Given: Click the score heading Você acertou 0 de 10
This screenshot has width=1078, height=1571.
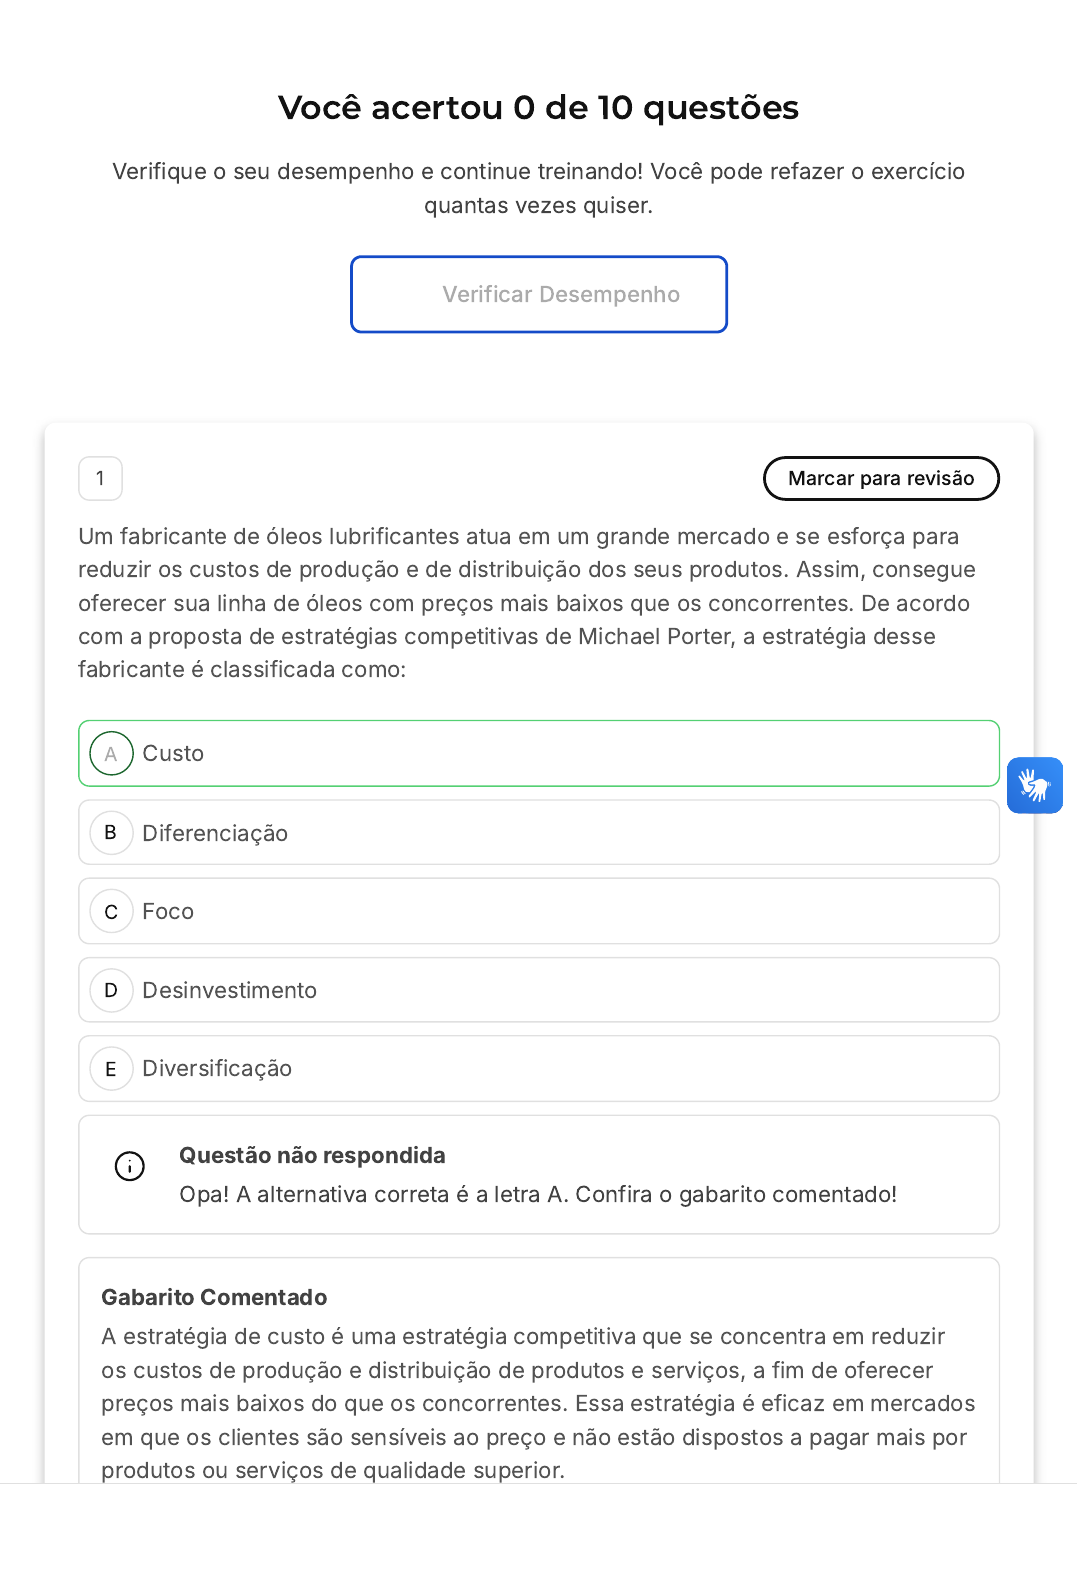Looking at the screenshot, I should tap(538, 108).
